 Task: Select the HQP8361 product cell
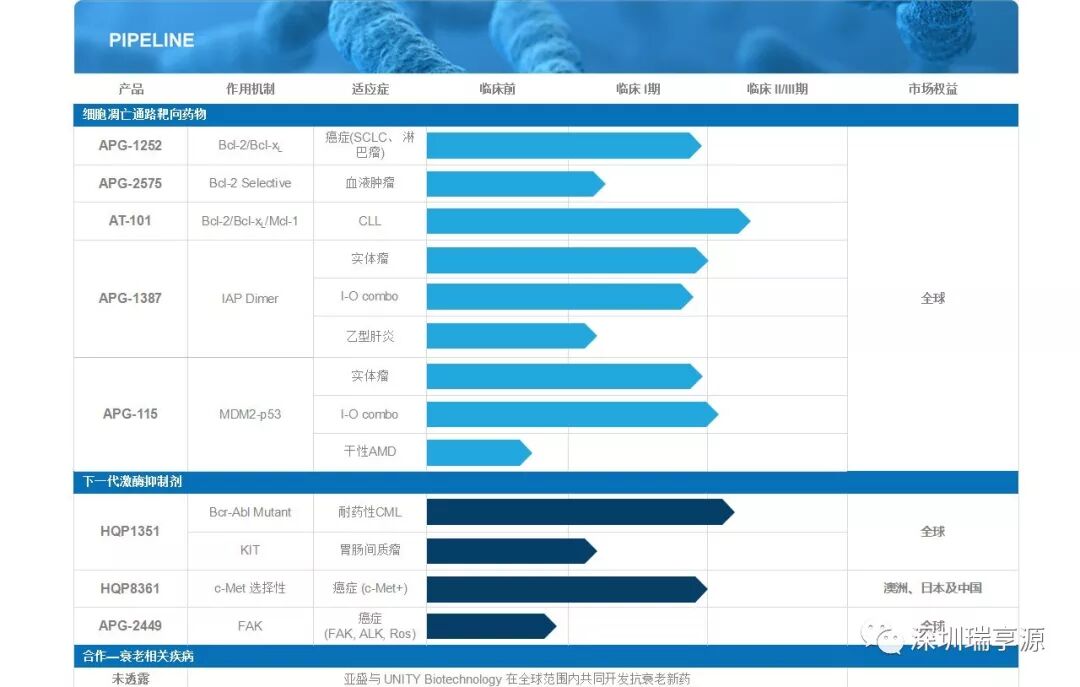(130, 588)
